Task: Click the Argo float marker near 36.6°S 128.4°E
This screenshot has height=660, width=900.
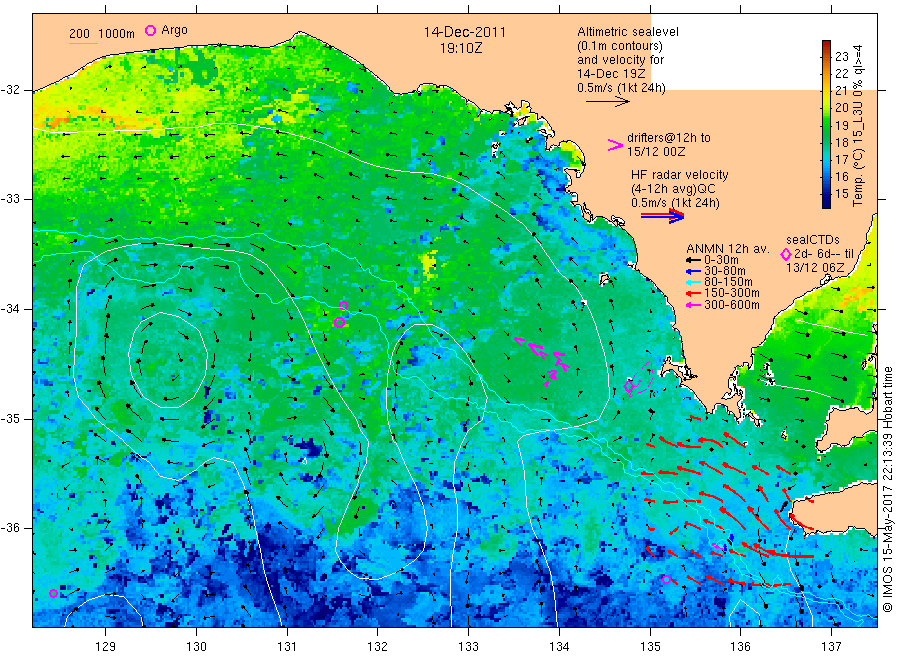Action: (53, 593)
